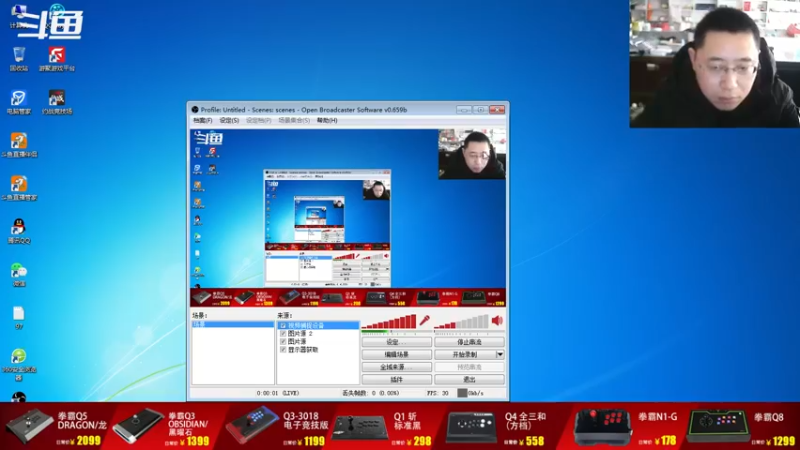Toggle the 图片源 source checkbox
The image size is (800, 450).
(283, 341)
